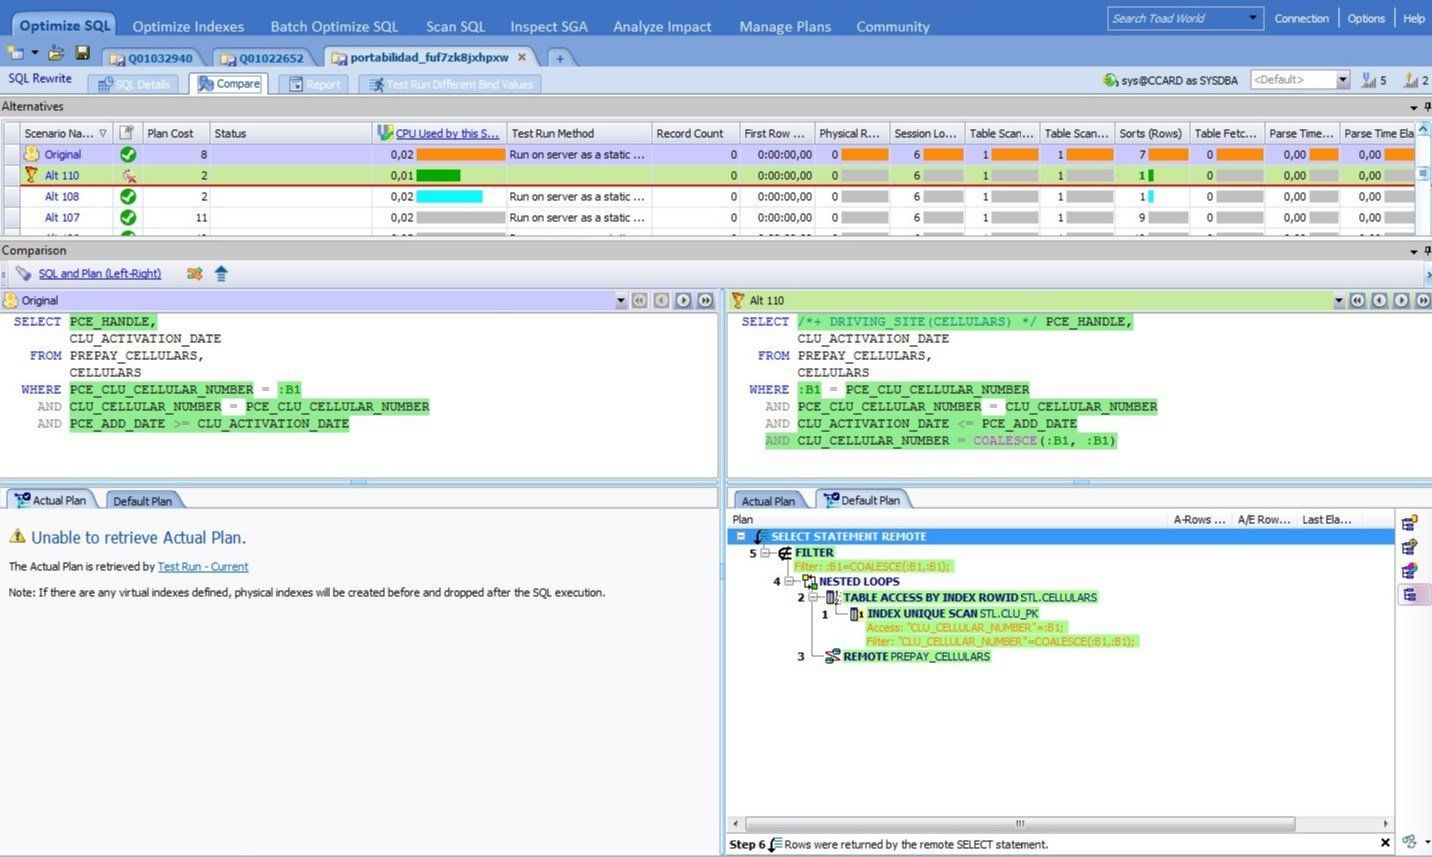The height and width of the screenshot is (857, 1432).
Task: Click the swap comparison sides icon
Action: click(x=194, y=273)
